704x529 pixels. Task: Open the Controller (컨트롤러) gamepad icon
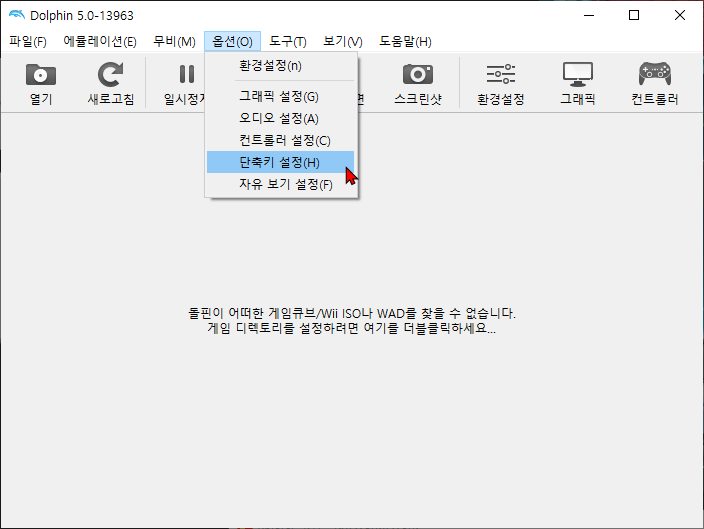click(655, 74)
